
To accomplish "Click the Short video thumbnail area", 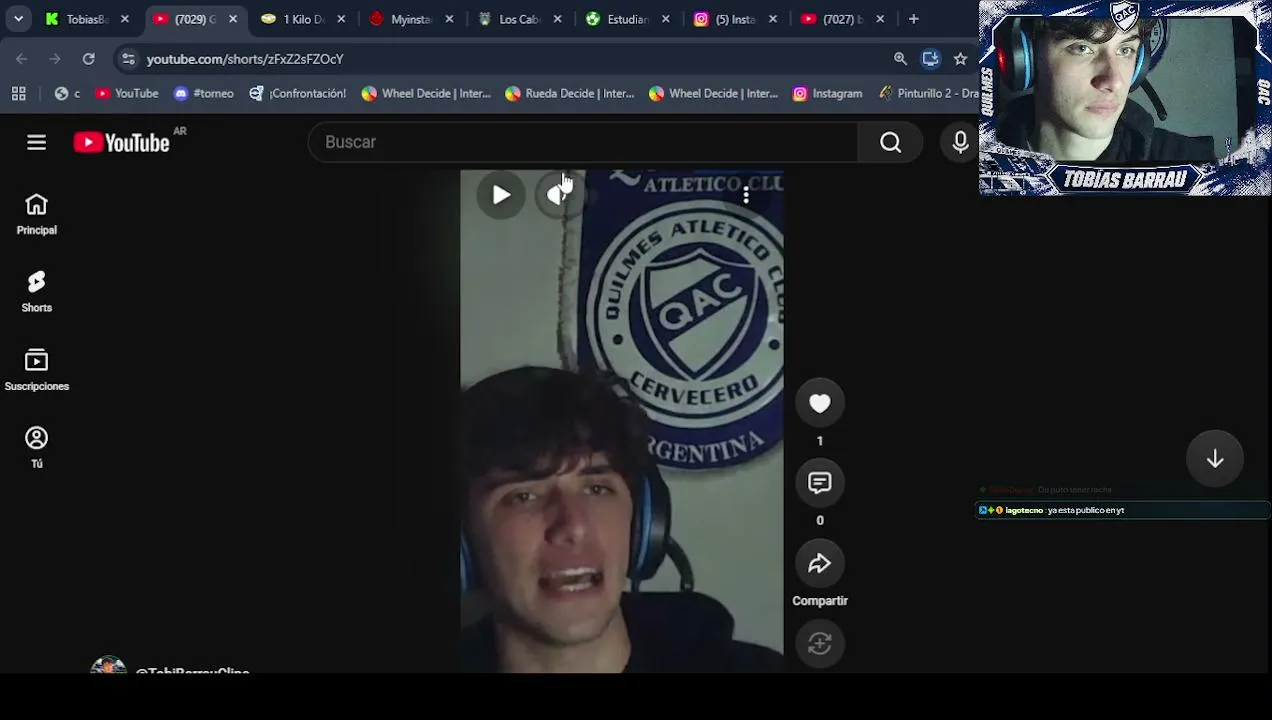I will [x=622, y=421].
